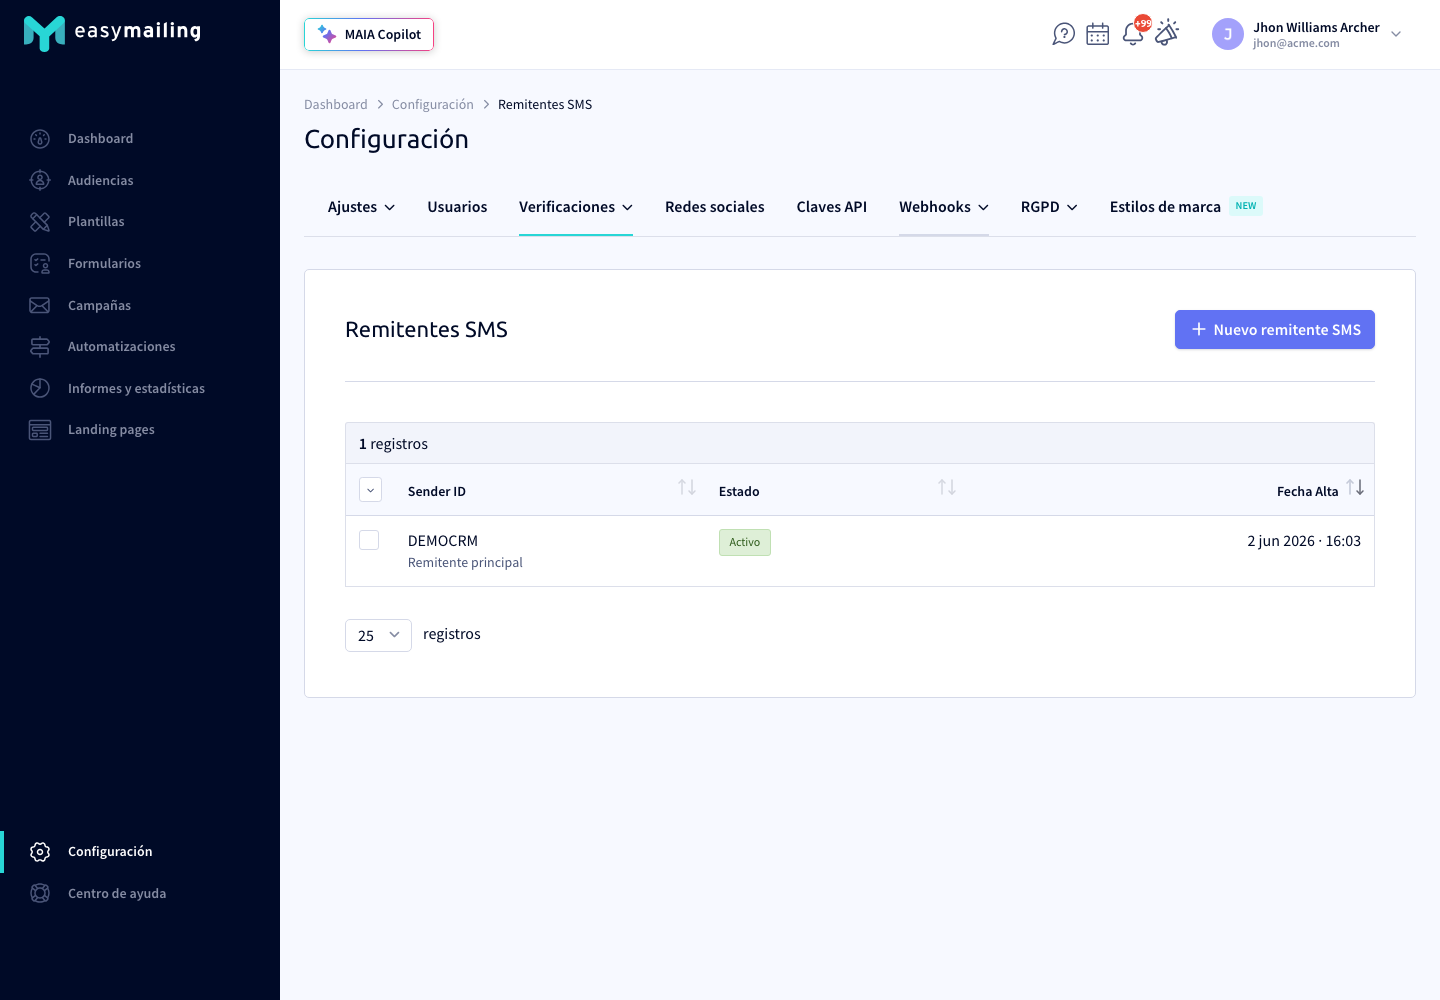Sort table by Fecha Alta arrows
Image resolution: width=1440 pixels, height=1000 pixels.
(1355, 487)
